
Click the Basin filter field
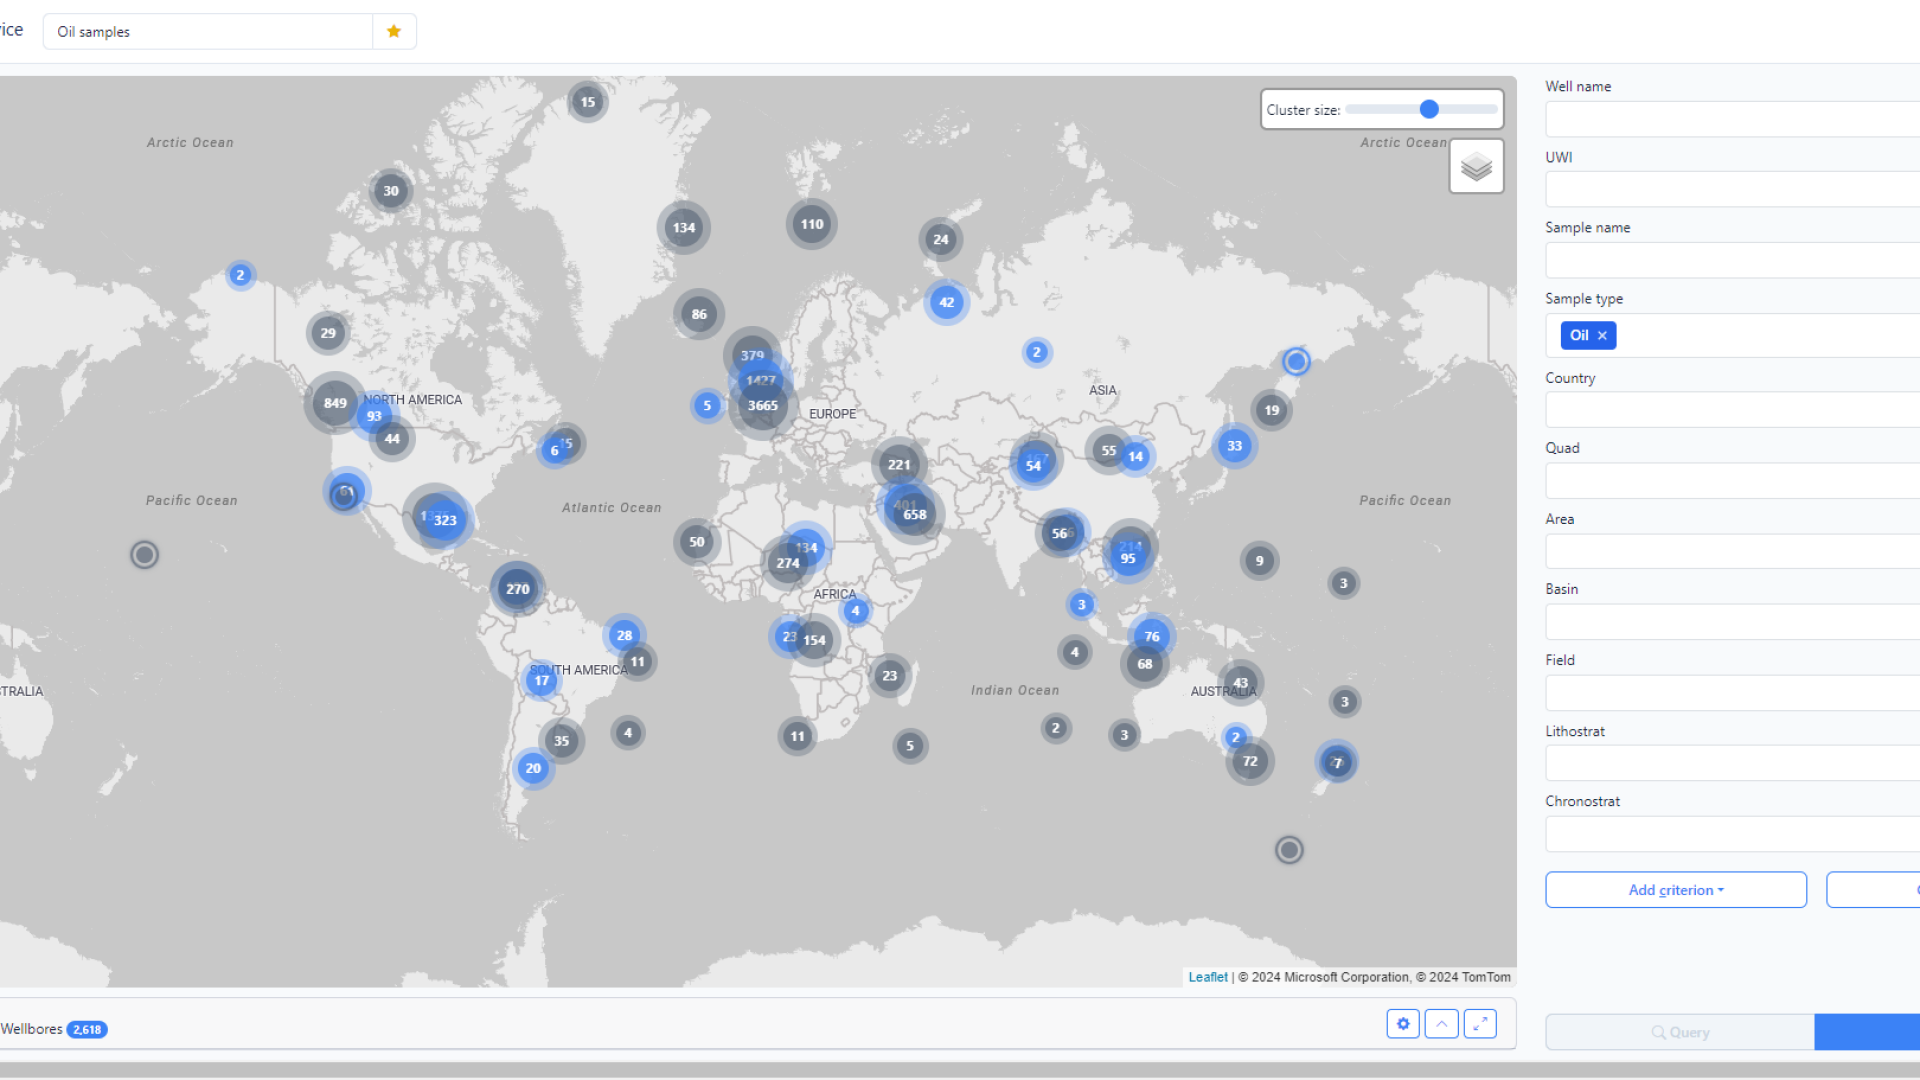click(x=1732, y=622)
